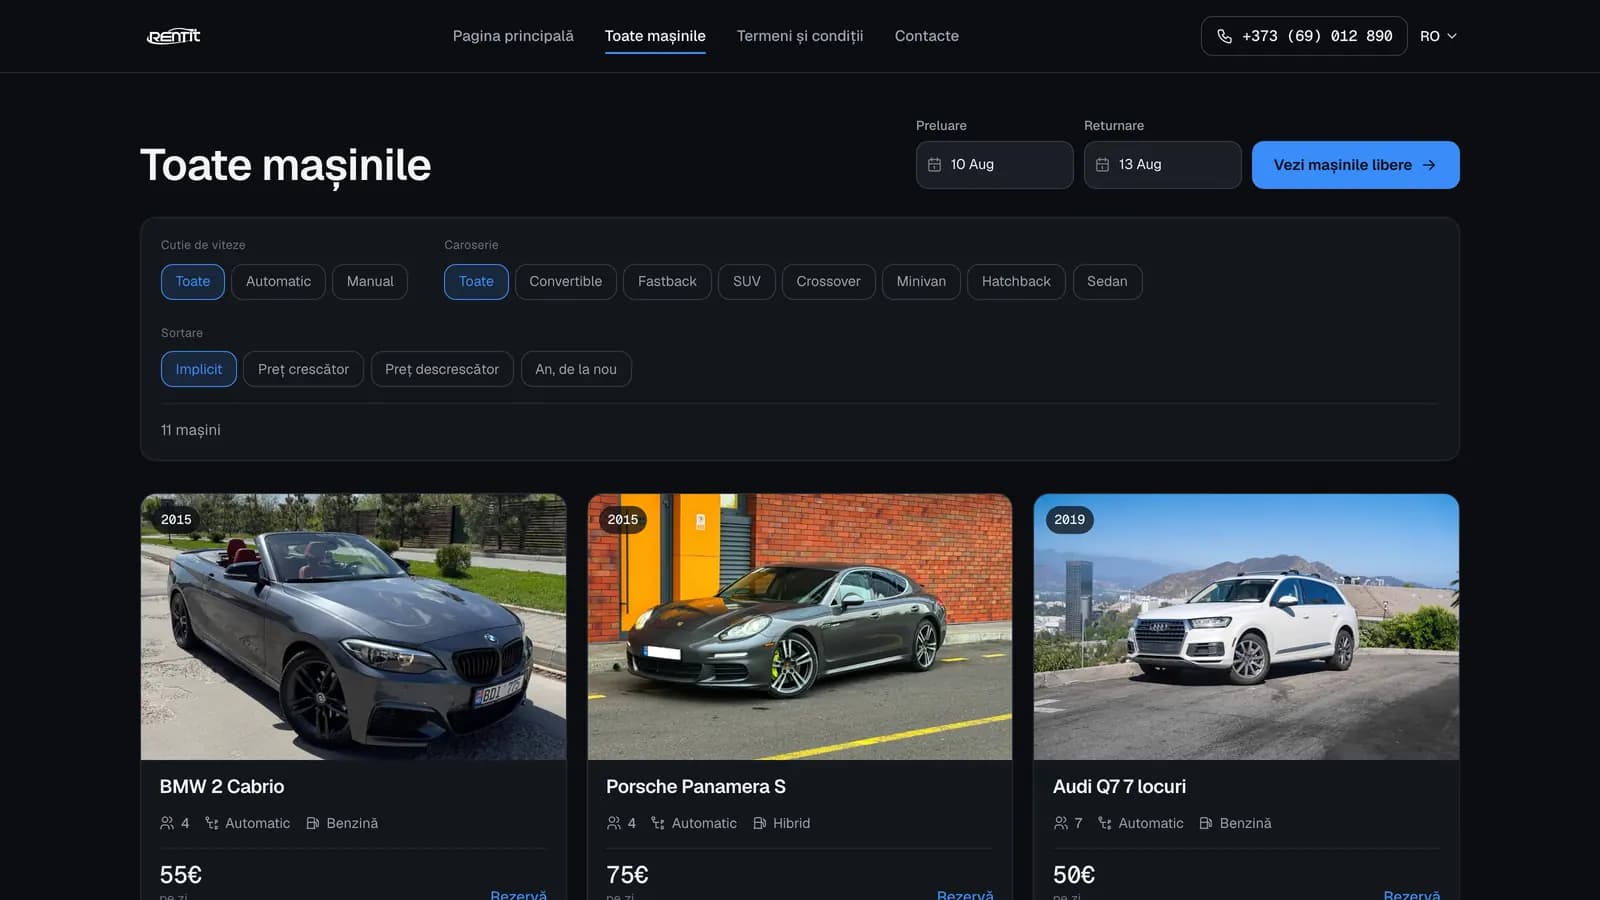Filter body type by Fastback
Image resolution: width=1600 pixels, height=900 pixels.
pyautogui.click(x=667, y=282)
